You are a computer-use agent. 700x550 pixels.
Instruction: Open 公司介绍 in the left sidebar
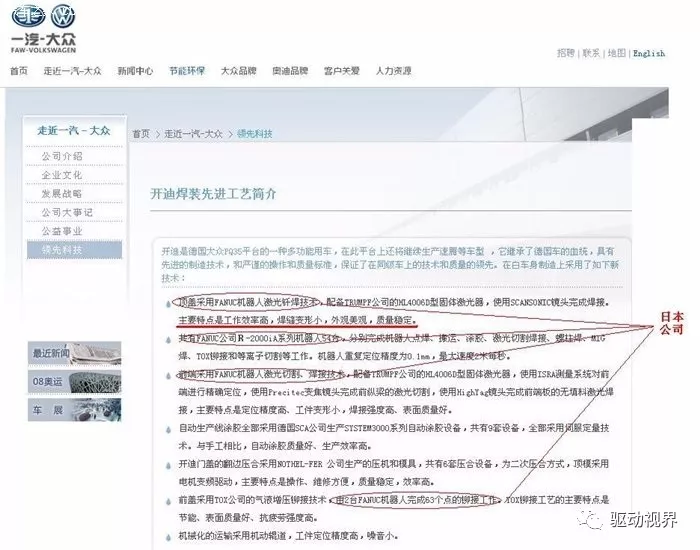(62, 157)
